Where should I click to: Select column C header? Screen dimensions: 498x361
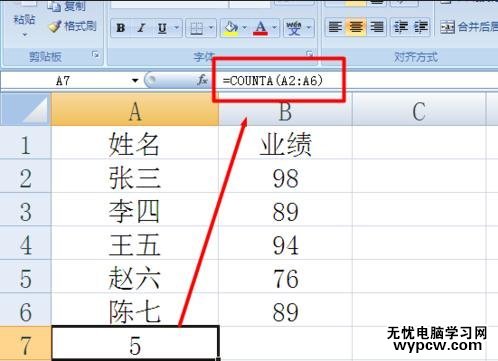click(419, 110)
